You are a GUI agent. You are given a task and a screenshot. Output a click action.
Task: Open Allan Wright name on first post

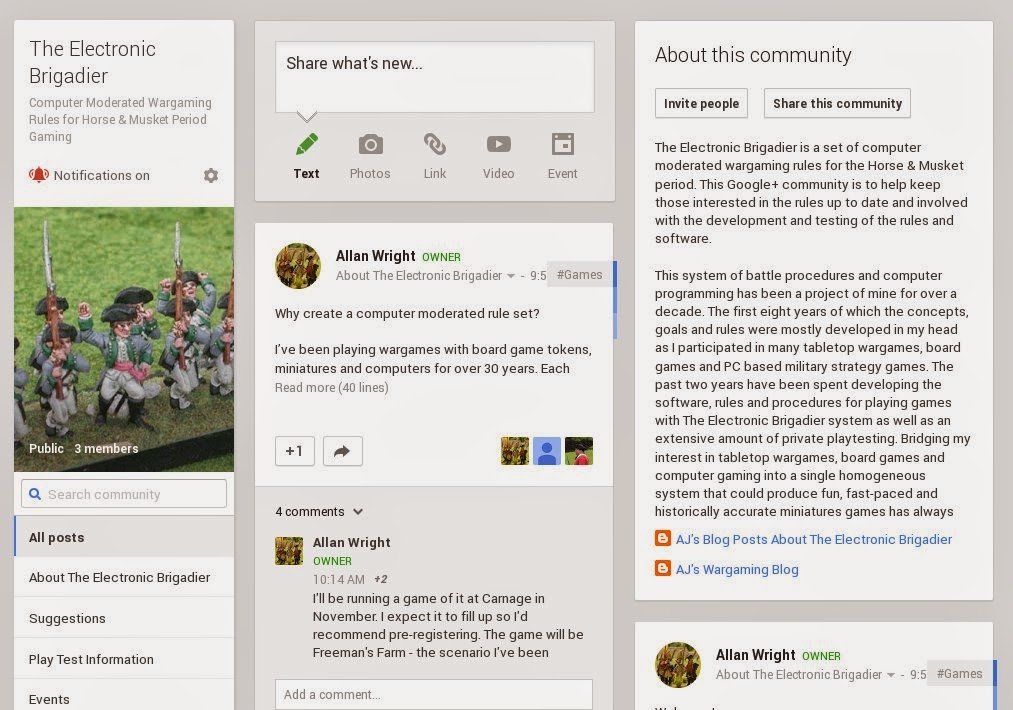[x=375, y=256]
